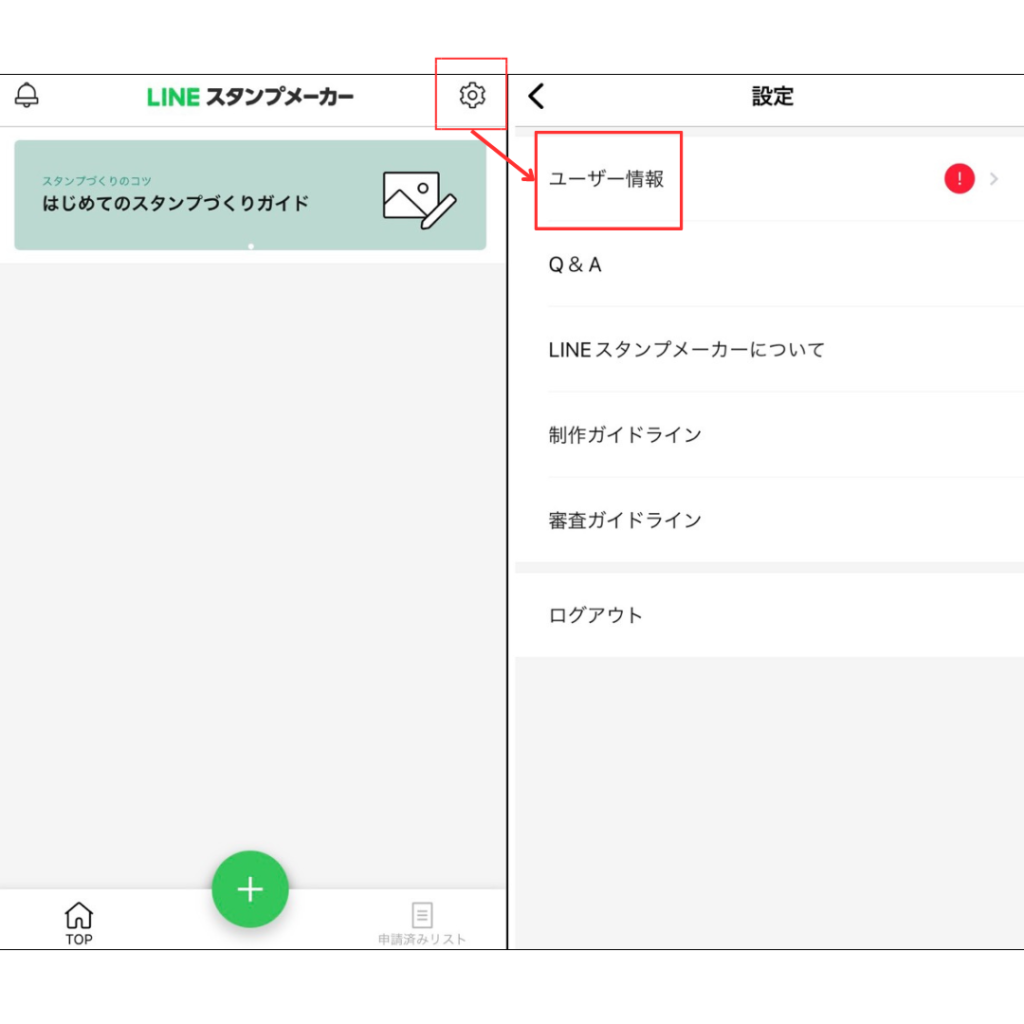Open 審査ガイドライン
This screenshot has height=1024, width=1024.
click(769, 520)
